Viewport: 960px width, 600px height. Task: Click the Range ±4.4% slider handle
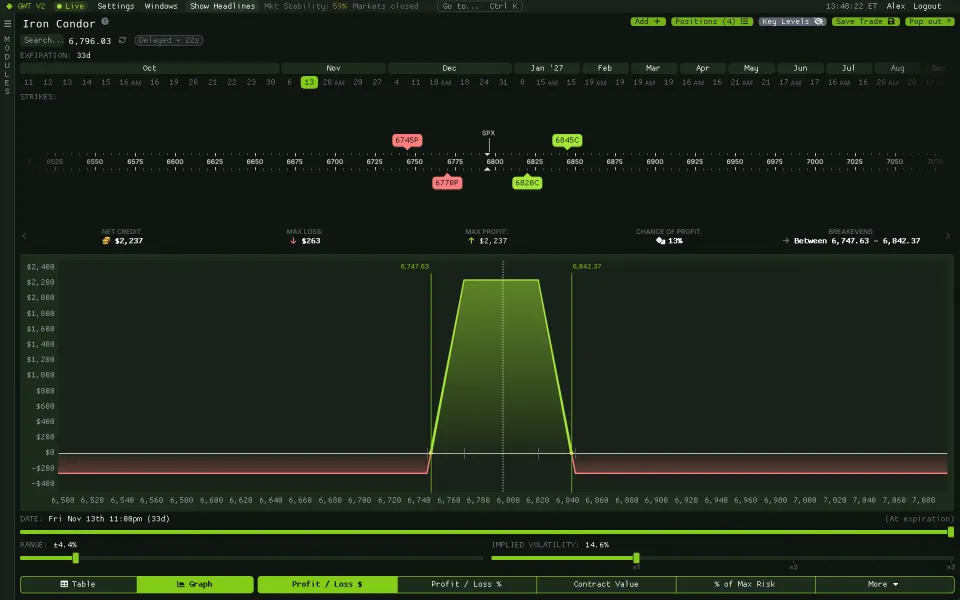[76, 558]
